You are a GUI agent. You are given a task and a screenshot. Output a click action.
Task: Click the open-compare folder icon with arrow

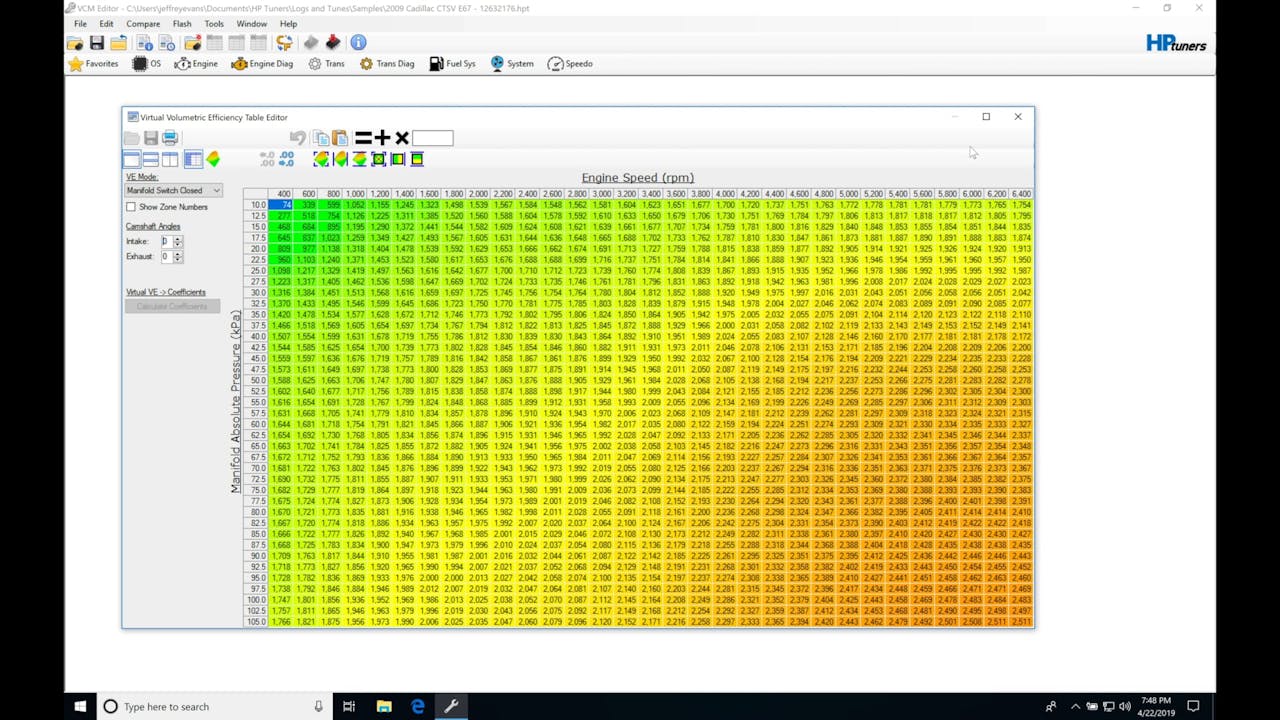click(118, 43)
